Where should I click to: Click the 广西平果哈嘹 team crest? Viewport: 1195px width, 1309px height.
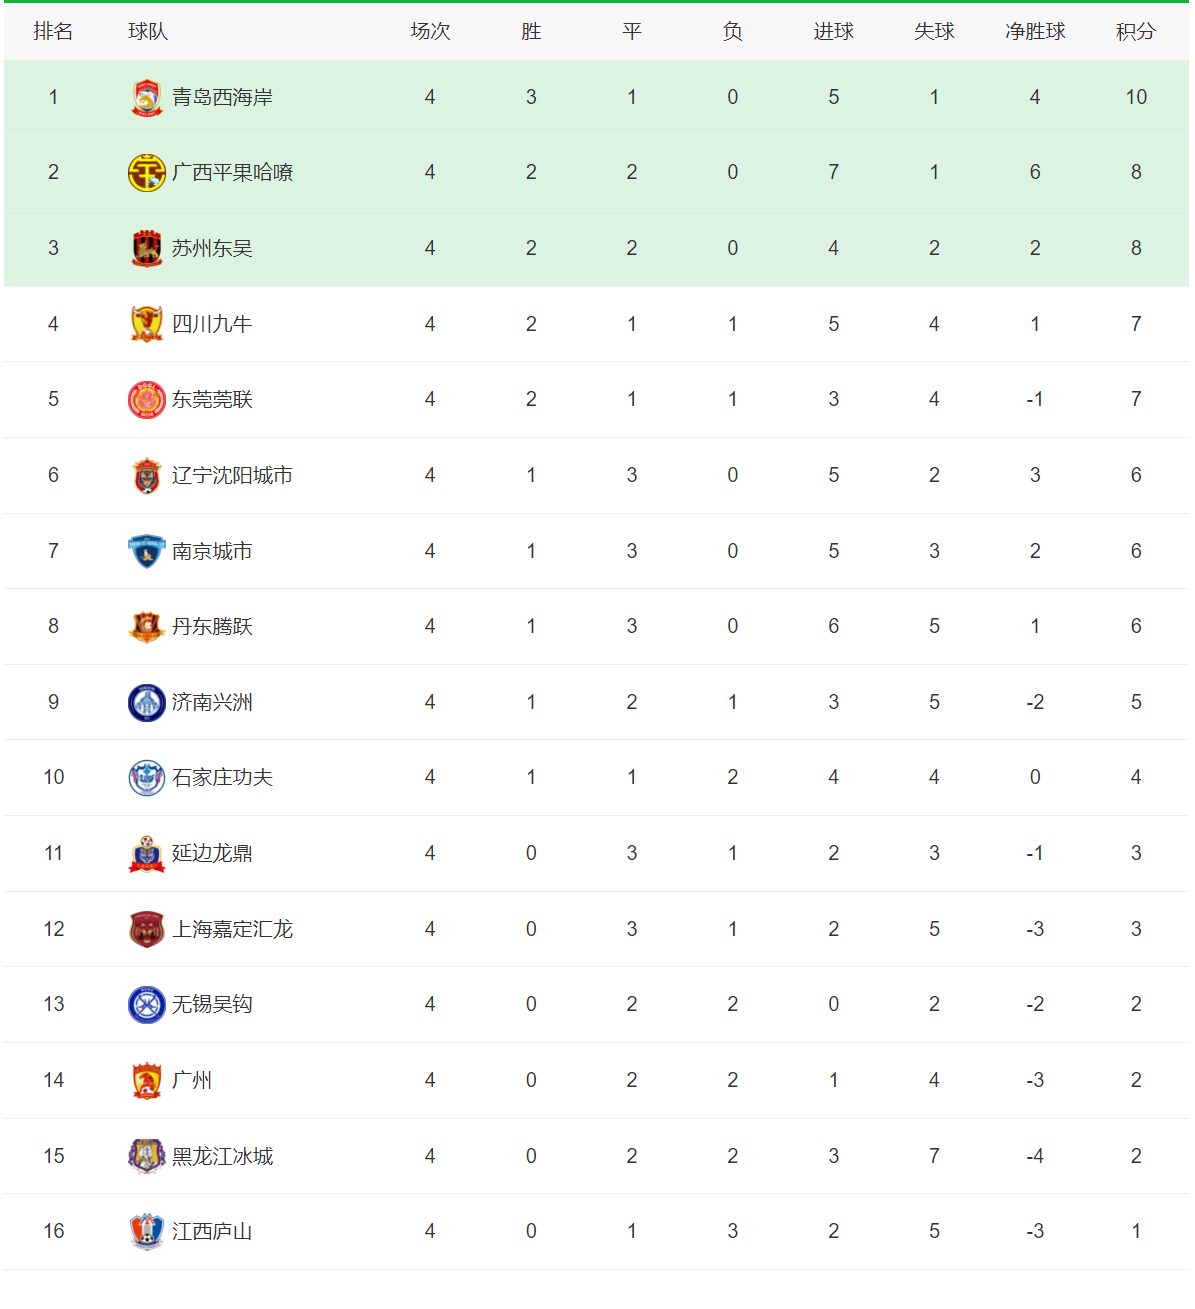(x=147, y=173)
